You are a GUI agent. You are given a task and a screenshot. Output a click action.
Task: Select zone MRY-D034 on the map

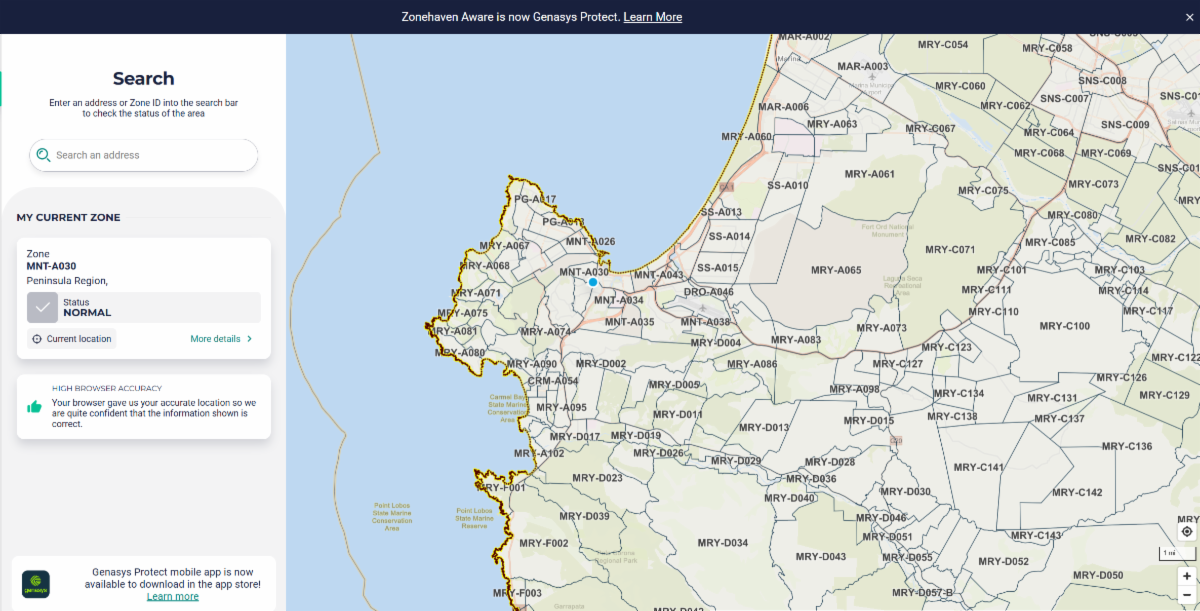(x=723, y=543)
